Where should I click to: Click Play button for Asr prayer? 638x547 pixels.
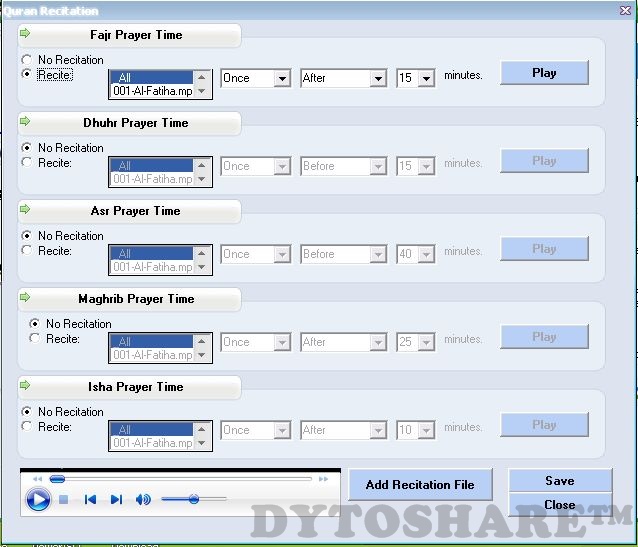[x=544, y=249]
